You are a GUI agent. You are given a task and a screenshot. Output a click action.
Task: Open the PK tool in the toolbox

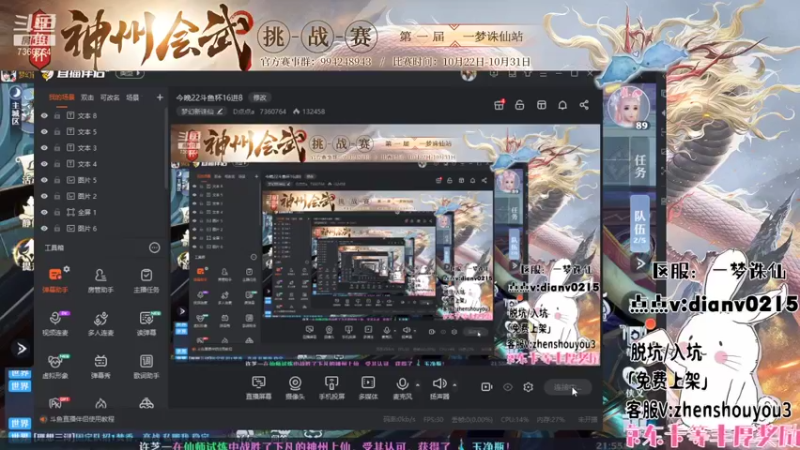pos(55,403)
